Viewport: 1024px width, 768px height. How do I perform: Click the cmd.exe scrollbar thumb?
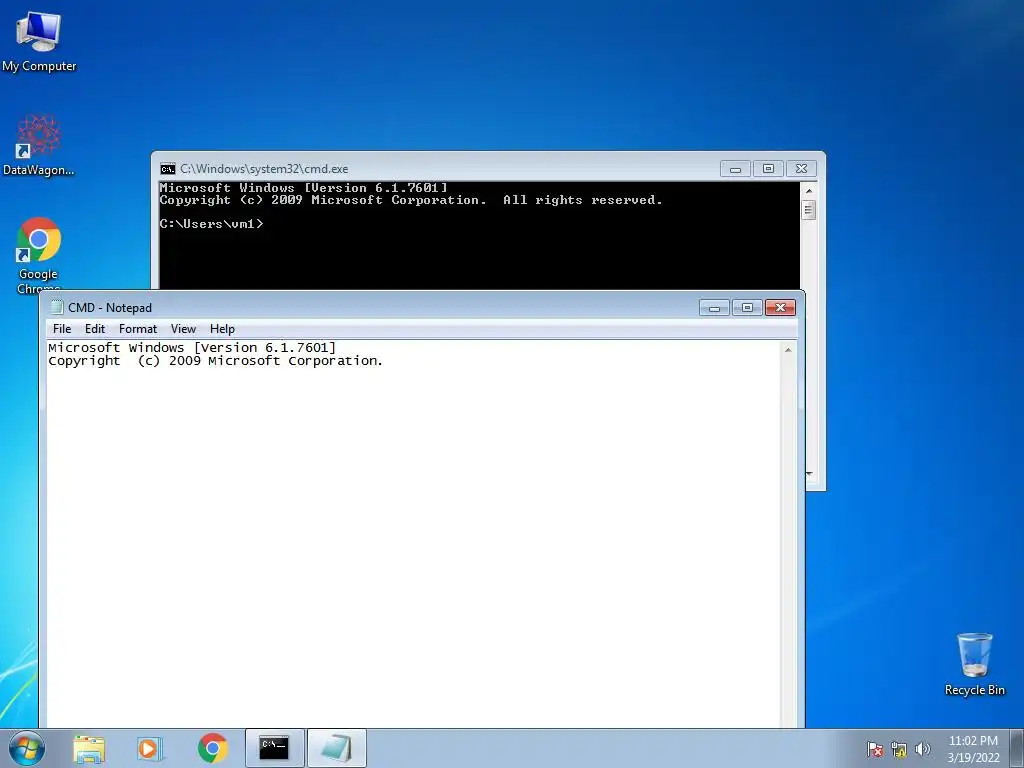click(808, 210)
